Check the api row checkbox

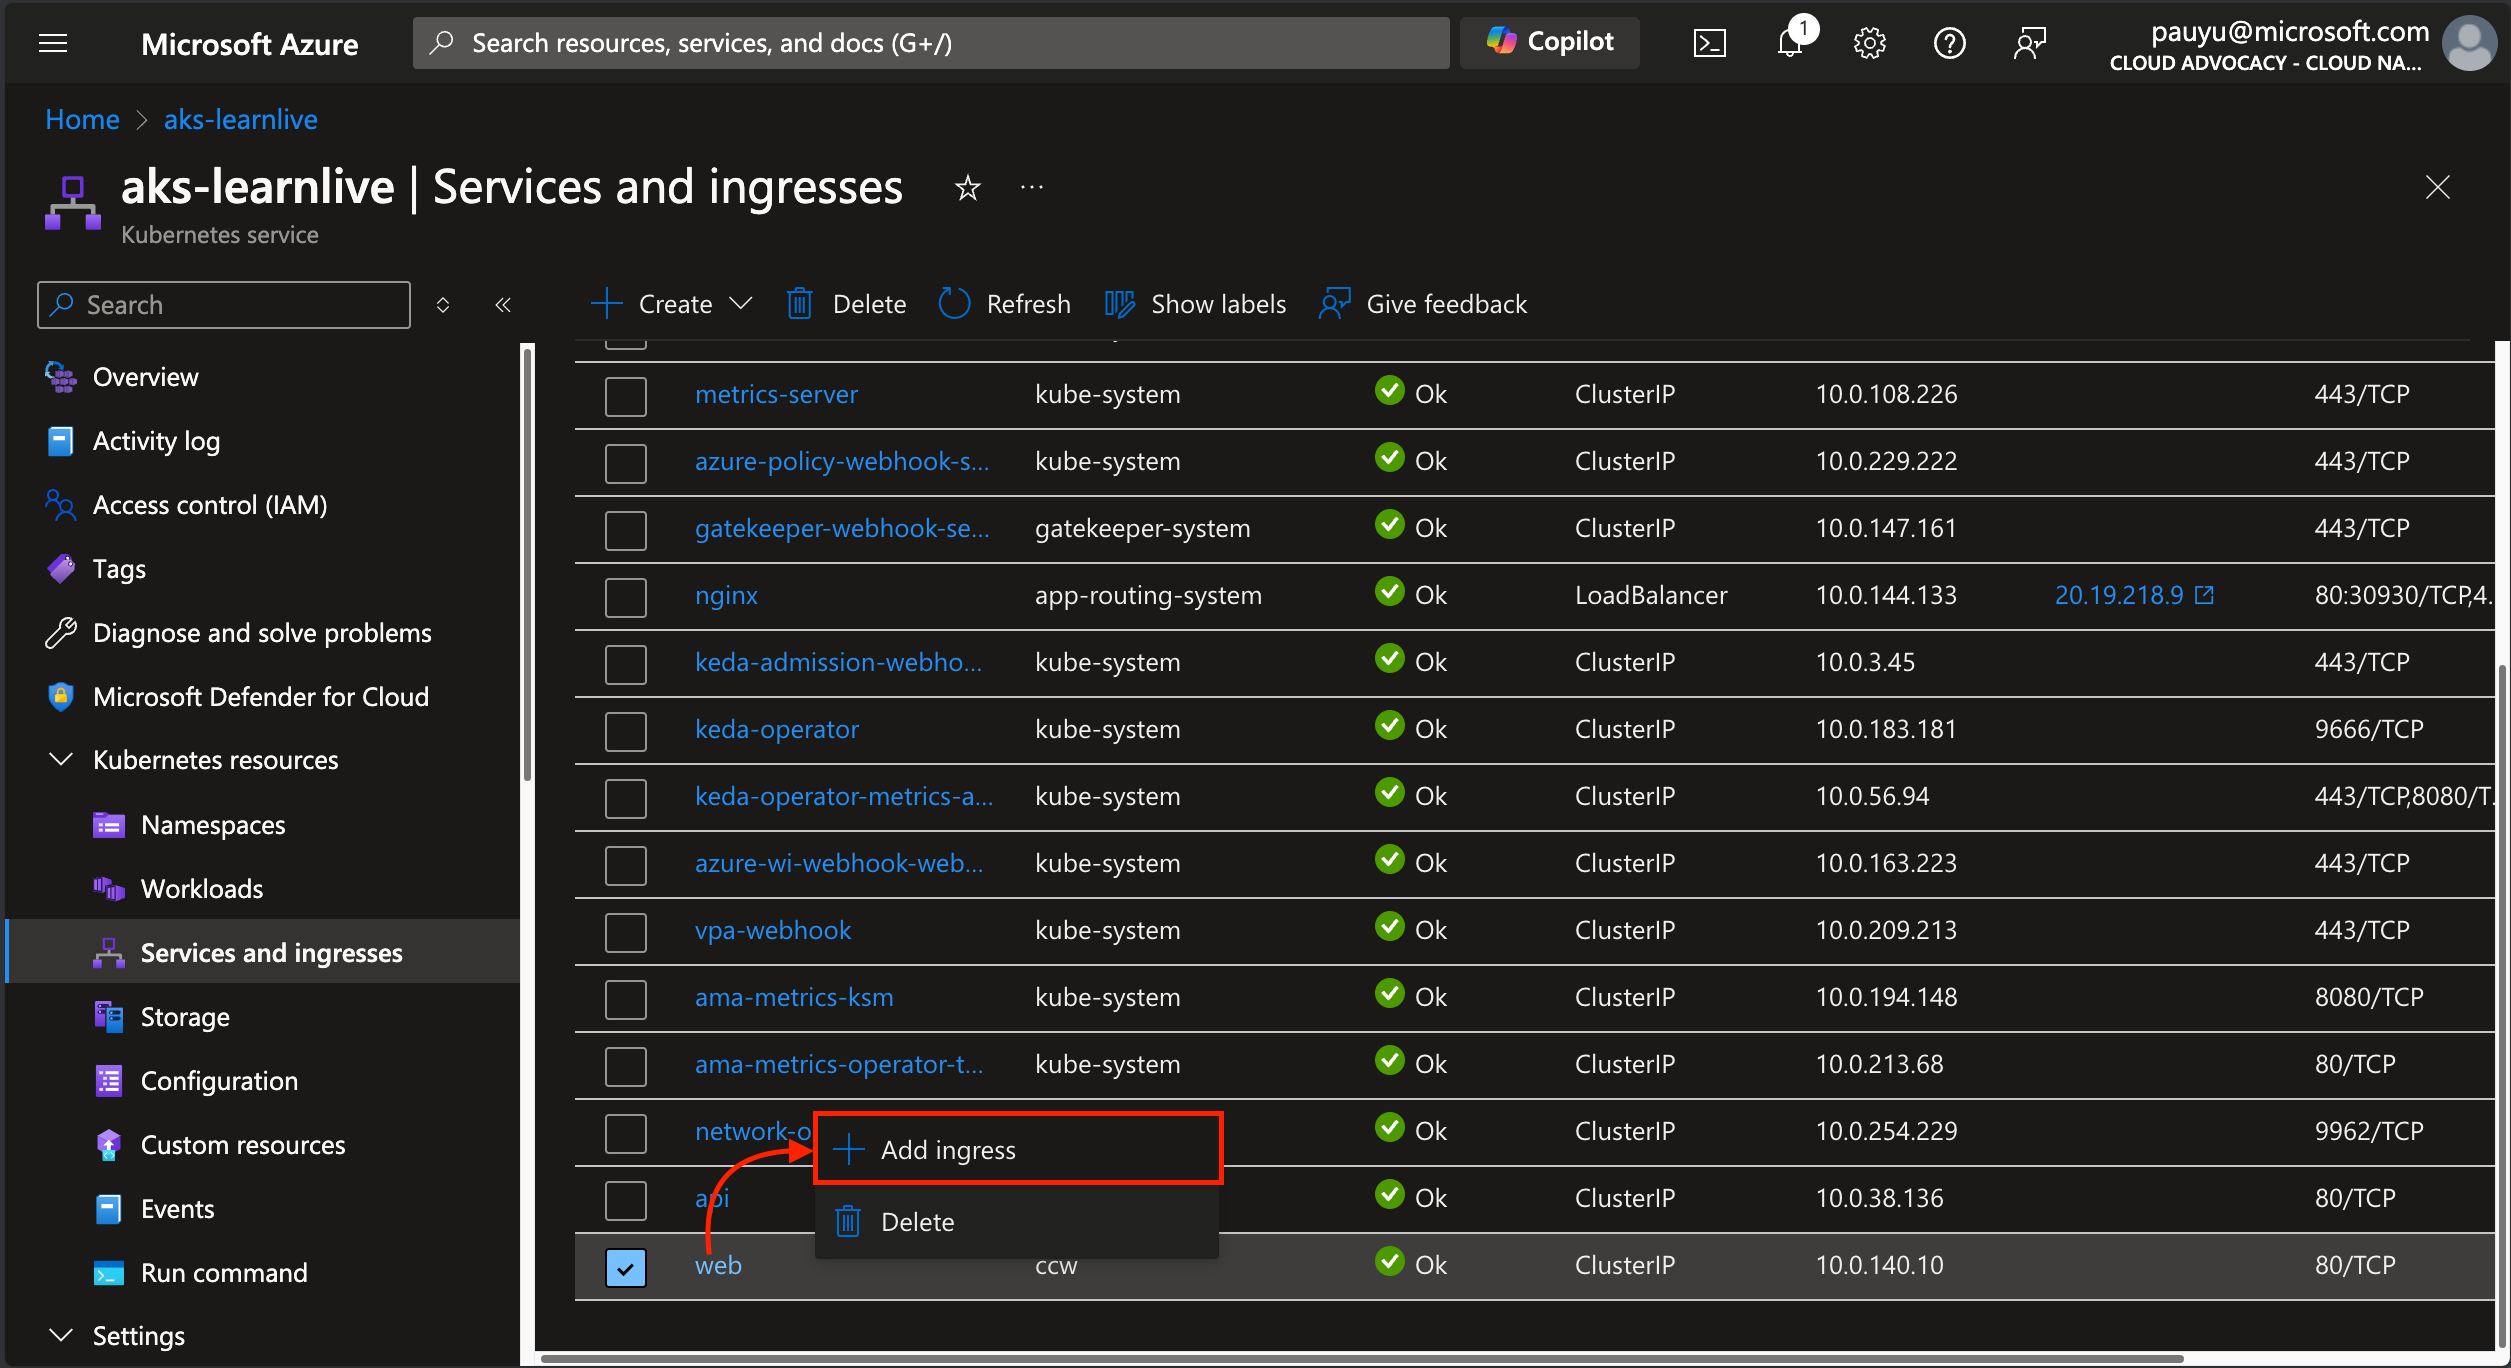point(626,1200)
